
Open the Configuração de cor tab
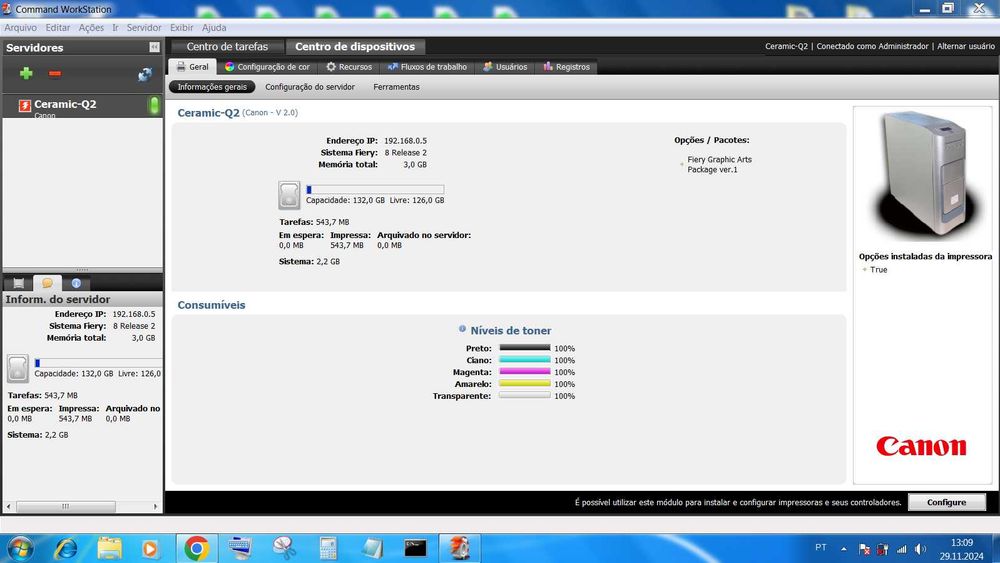[x=267, y=66]
